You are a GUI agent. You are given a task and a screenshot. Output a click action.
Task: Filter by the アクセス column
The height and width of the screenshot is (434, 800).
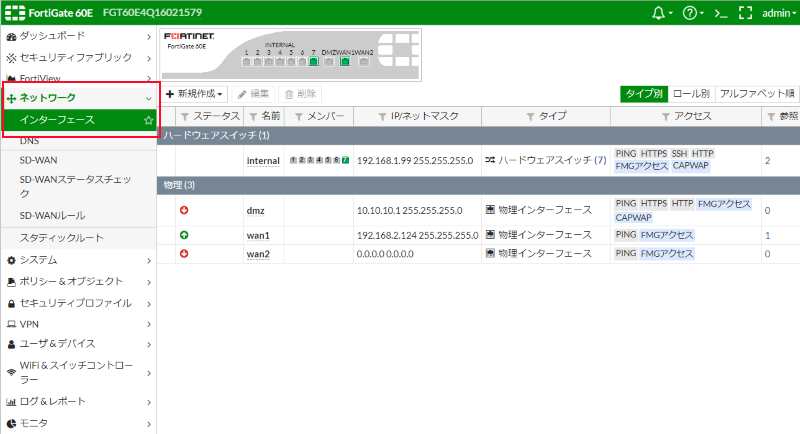[666, 117]
